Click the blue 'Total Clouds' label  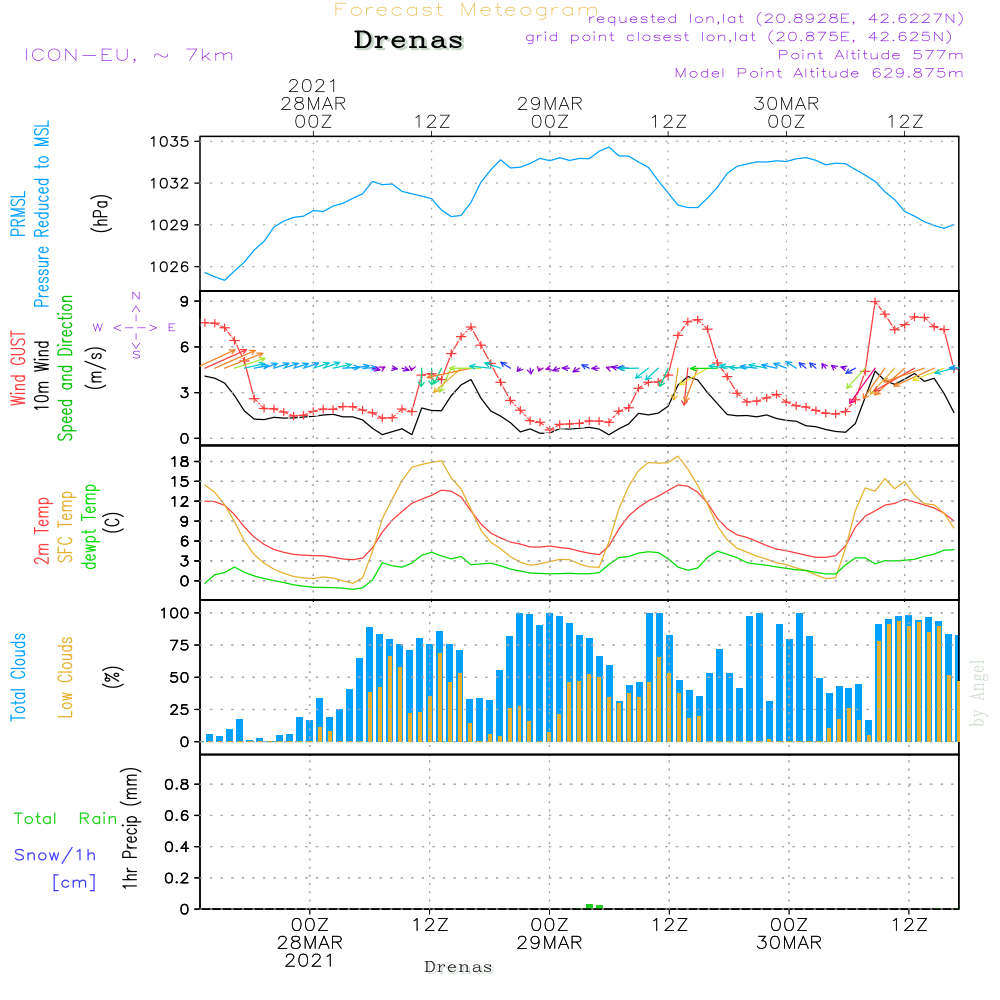(x=18, y=677)
